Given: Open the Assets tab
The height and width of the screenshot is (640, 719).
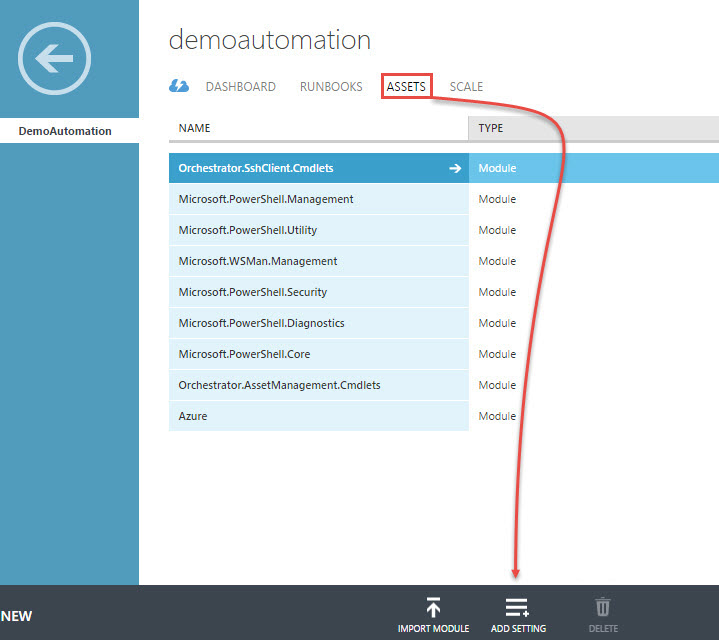Looking at the screenshot, I should coord(406,86).
